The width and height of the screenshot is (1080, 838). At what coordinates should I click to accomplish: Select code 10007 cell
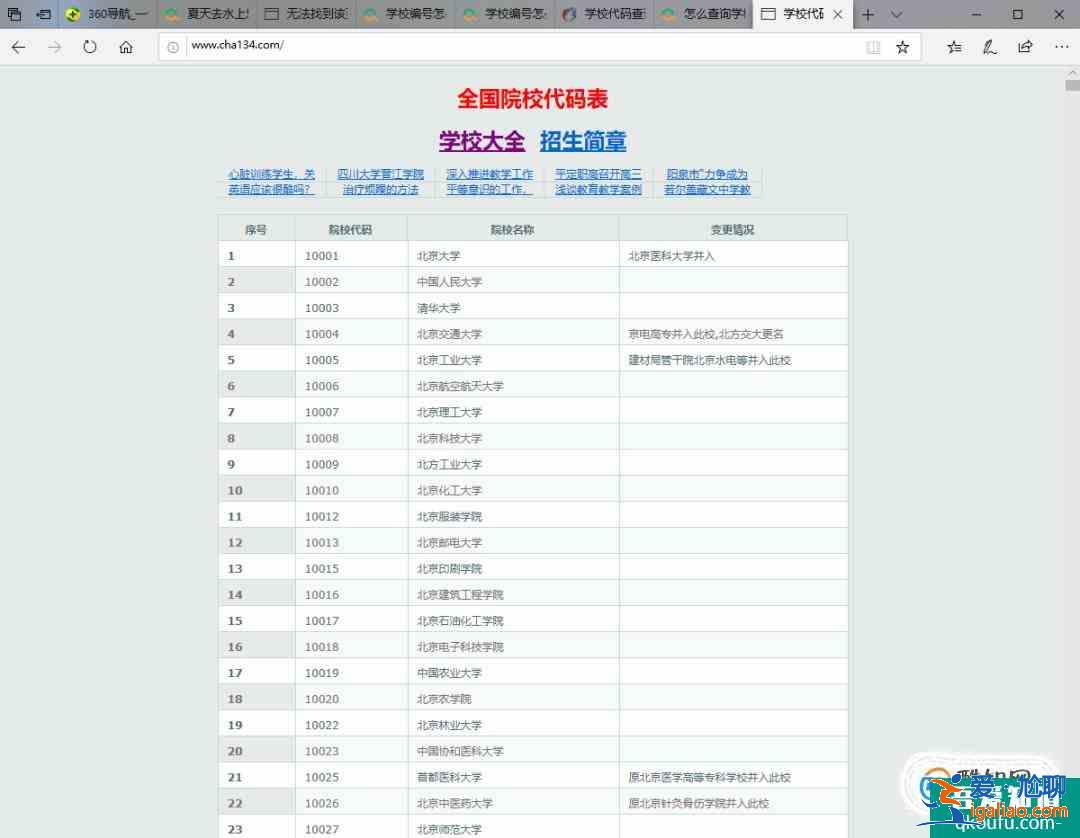click(x=351, y=412)
